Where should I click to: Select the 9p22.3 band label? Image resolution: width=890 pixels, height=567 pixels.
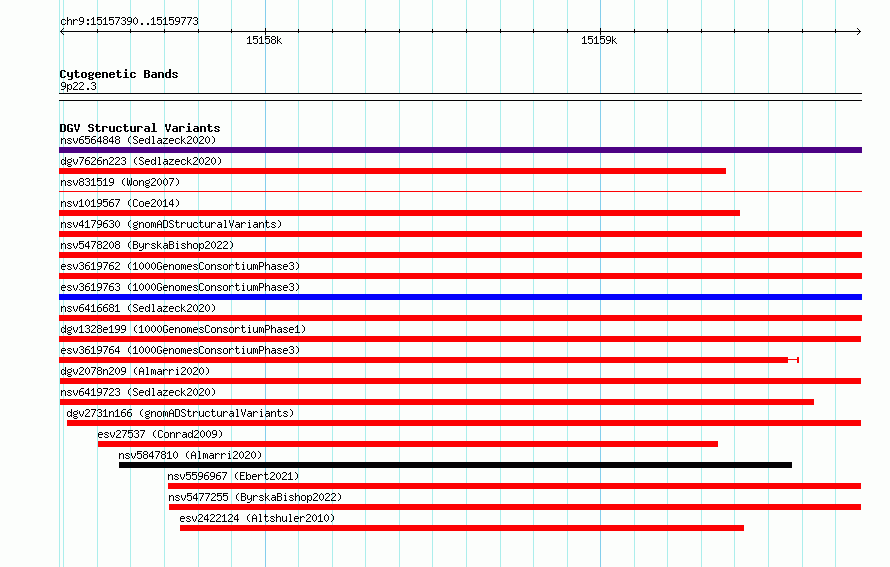(78, 86)
